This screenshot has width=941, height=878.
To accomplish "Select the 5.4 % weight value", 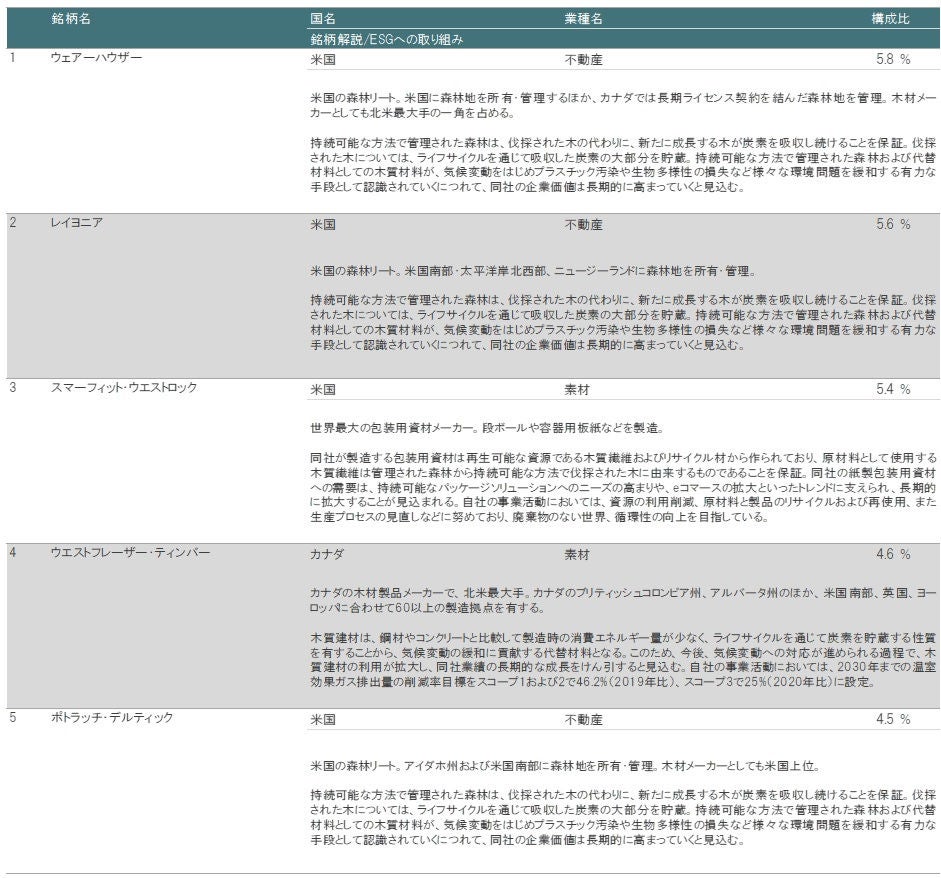I will click(x=892, y=389).
